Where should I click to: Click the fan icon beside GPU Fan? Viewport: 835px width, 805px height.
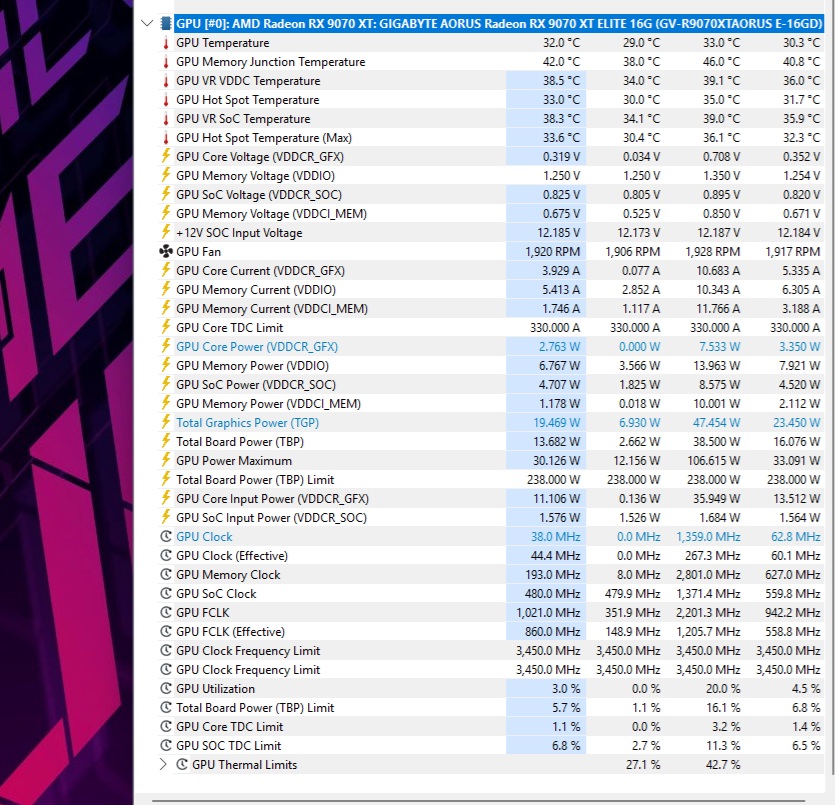coord(166,251)
